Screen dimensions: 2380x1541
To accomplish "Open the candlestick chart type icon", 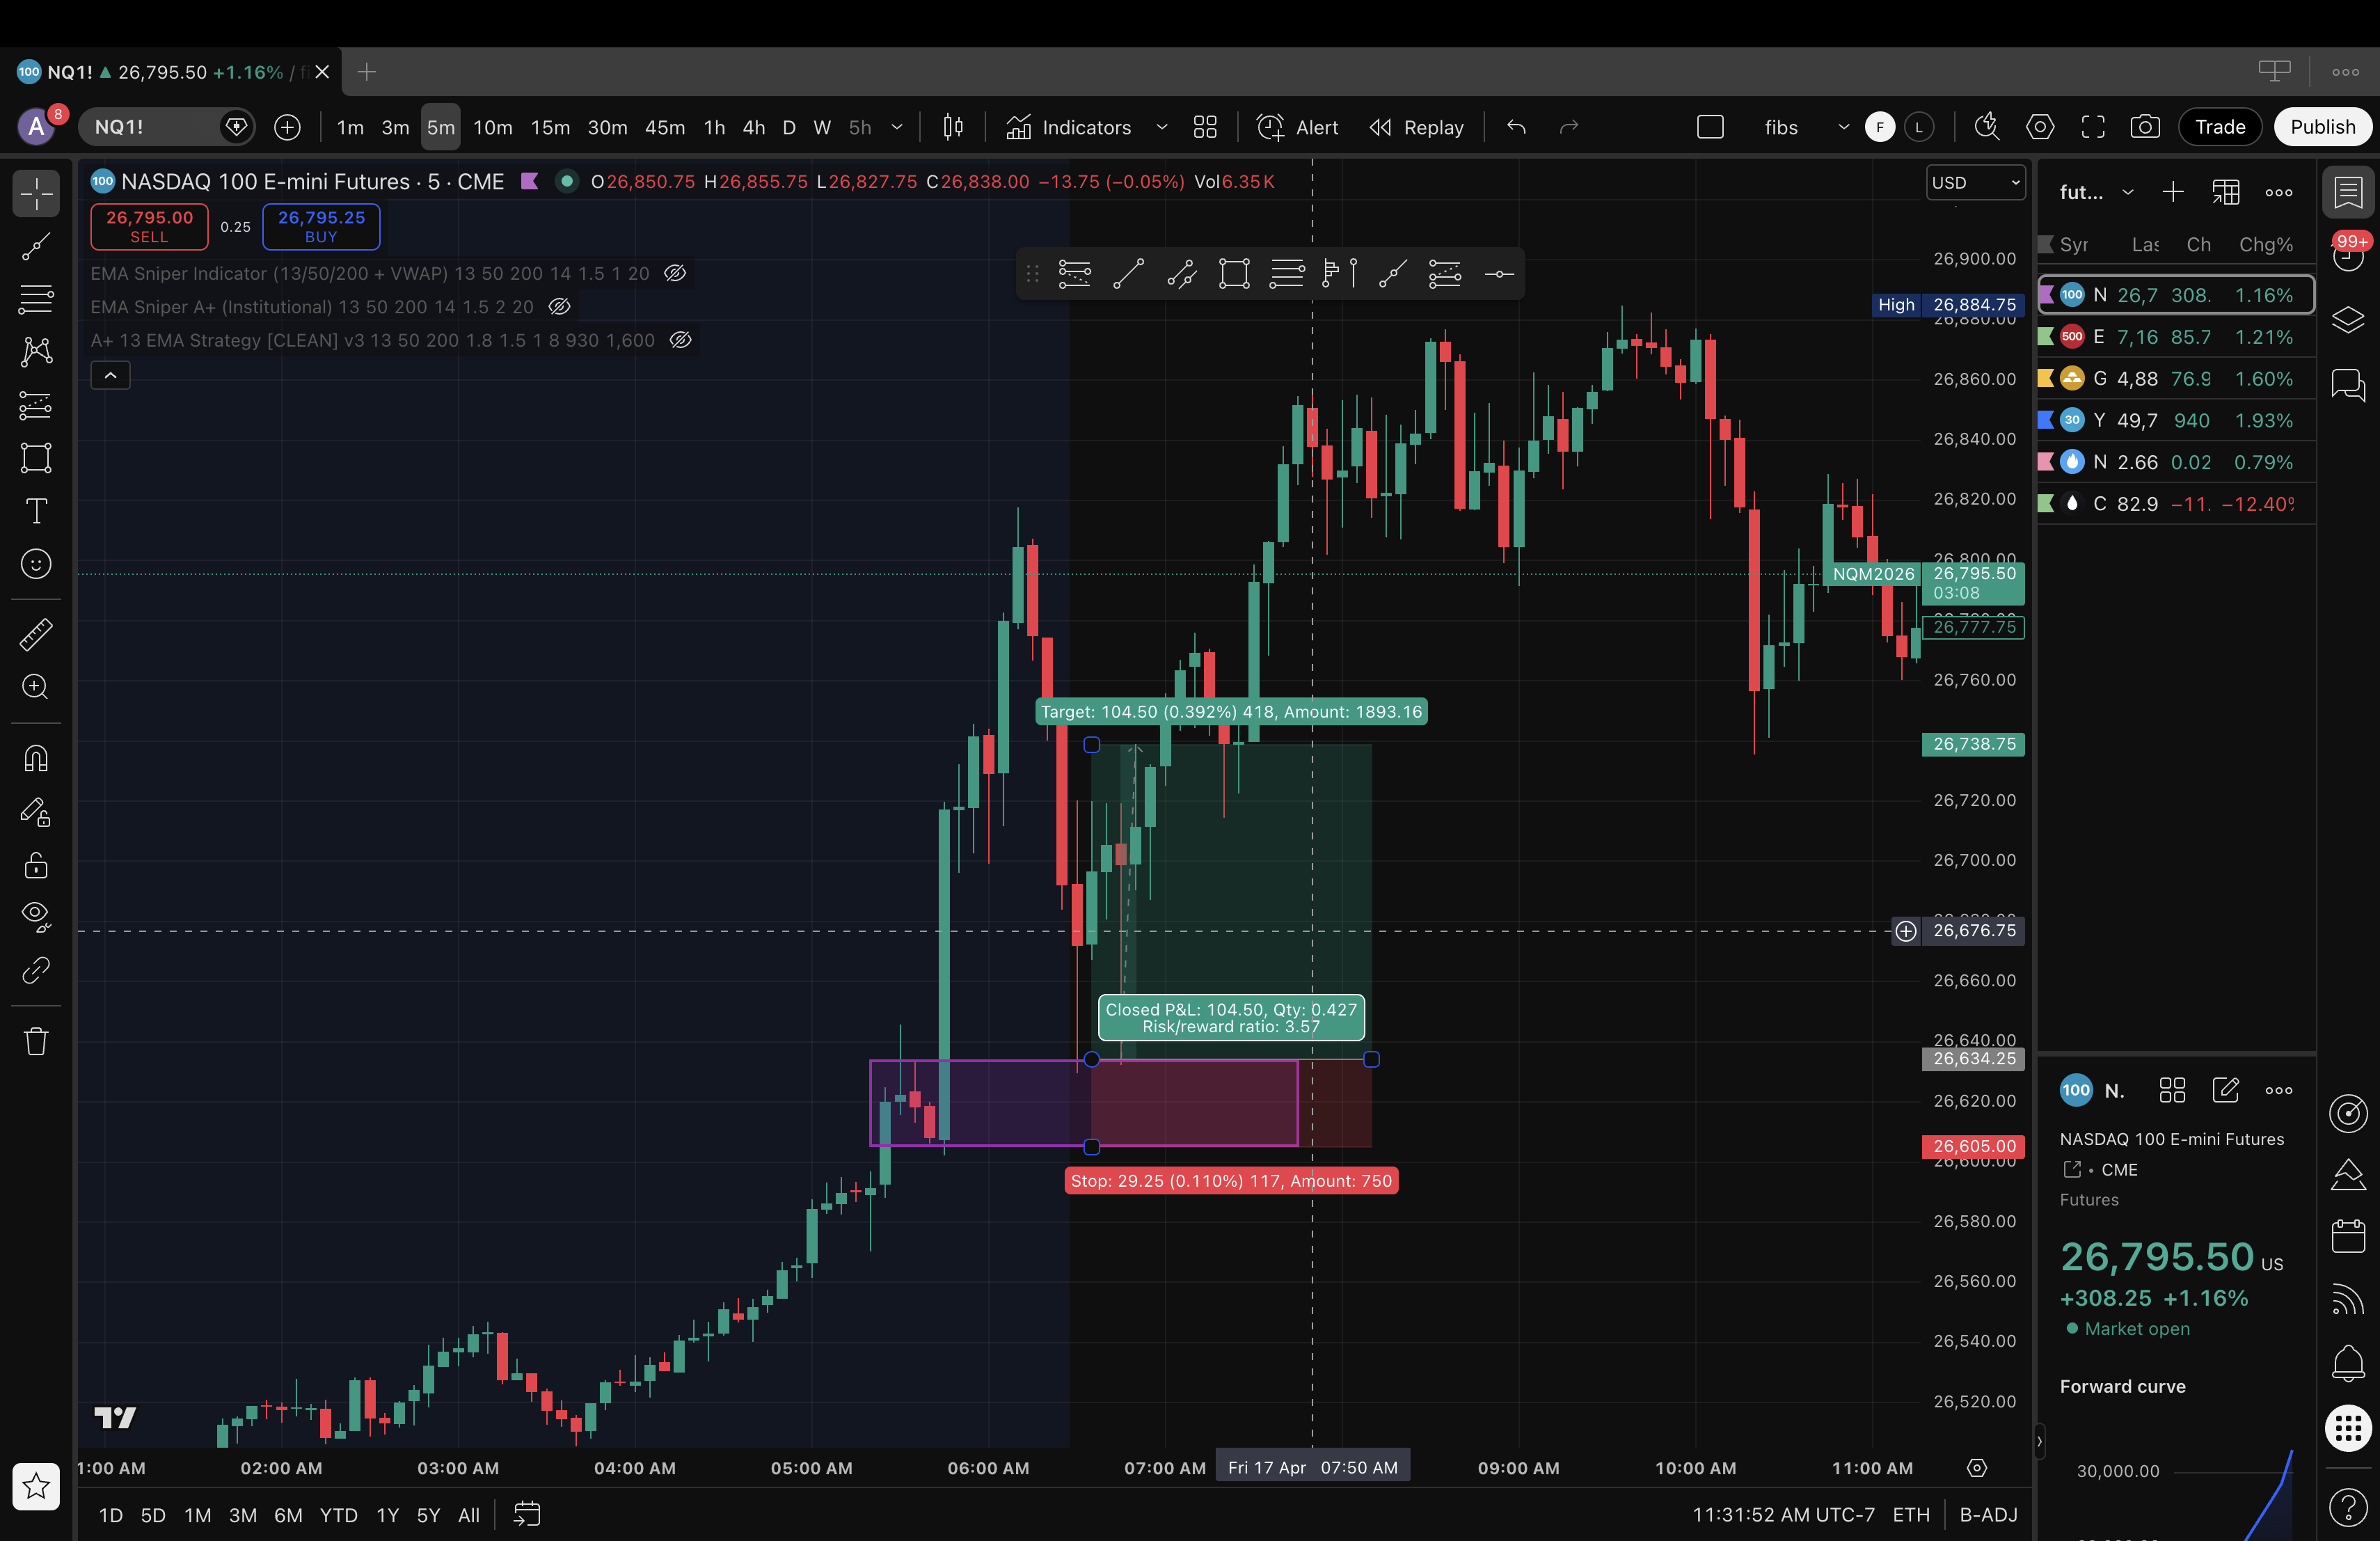I will [953, 127].
